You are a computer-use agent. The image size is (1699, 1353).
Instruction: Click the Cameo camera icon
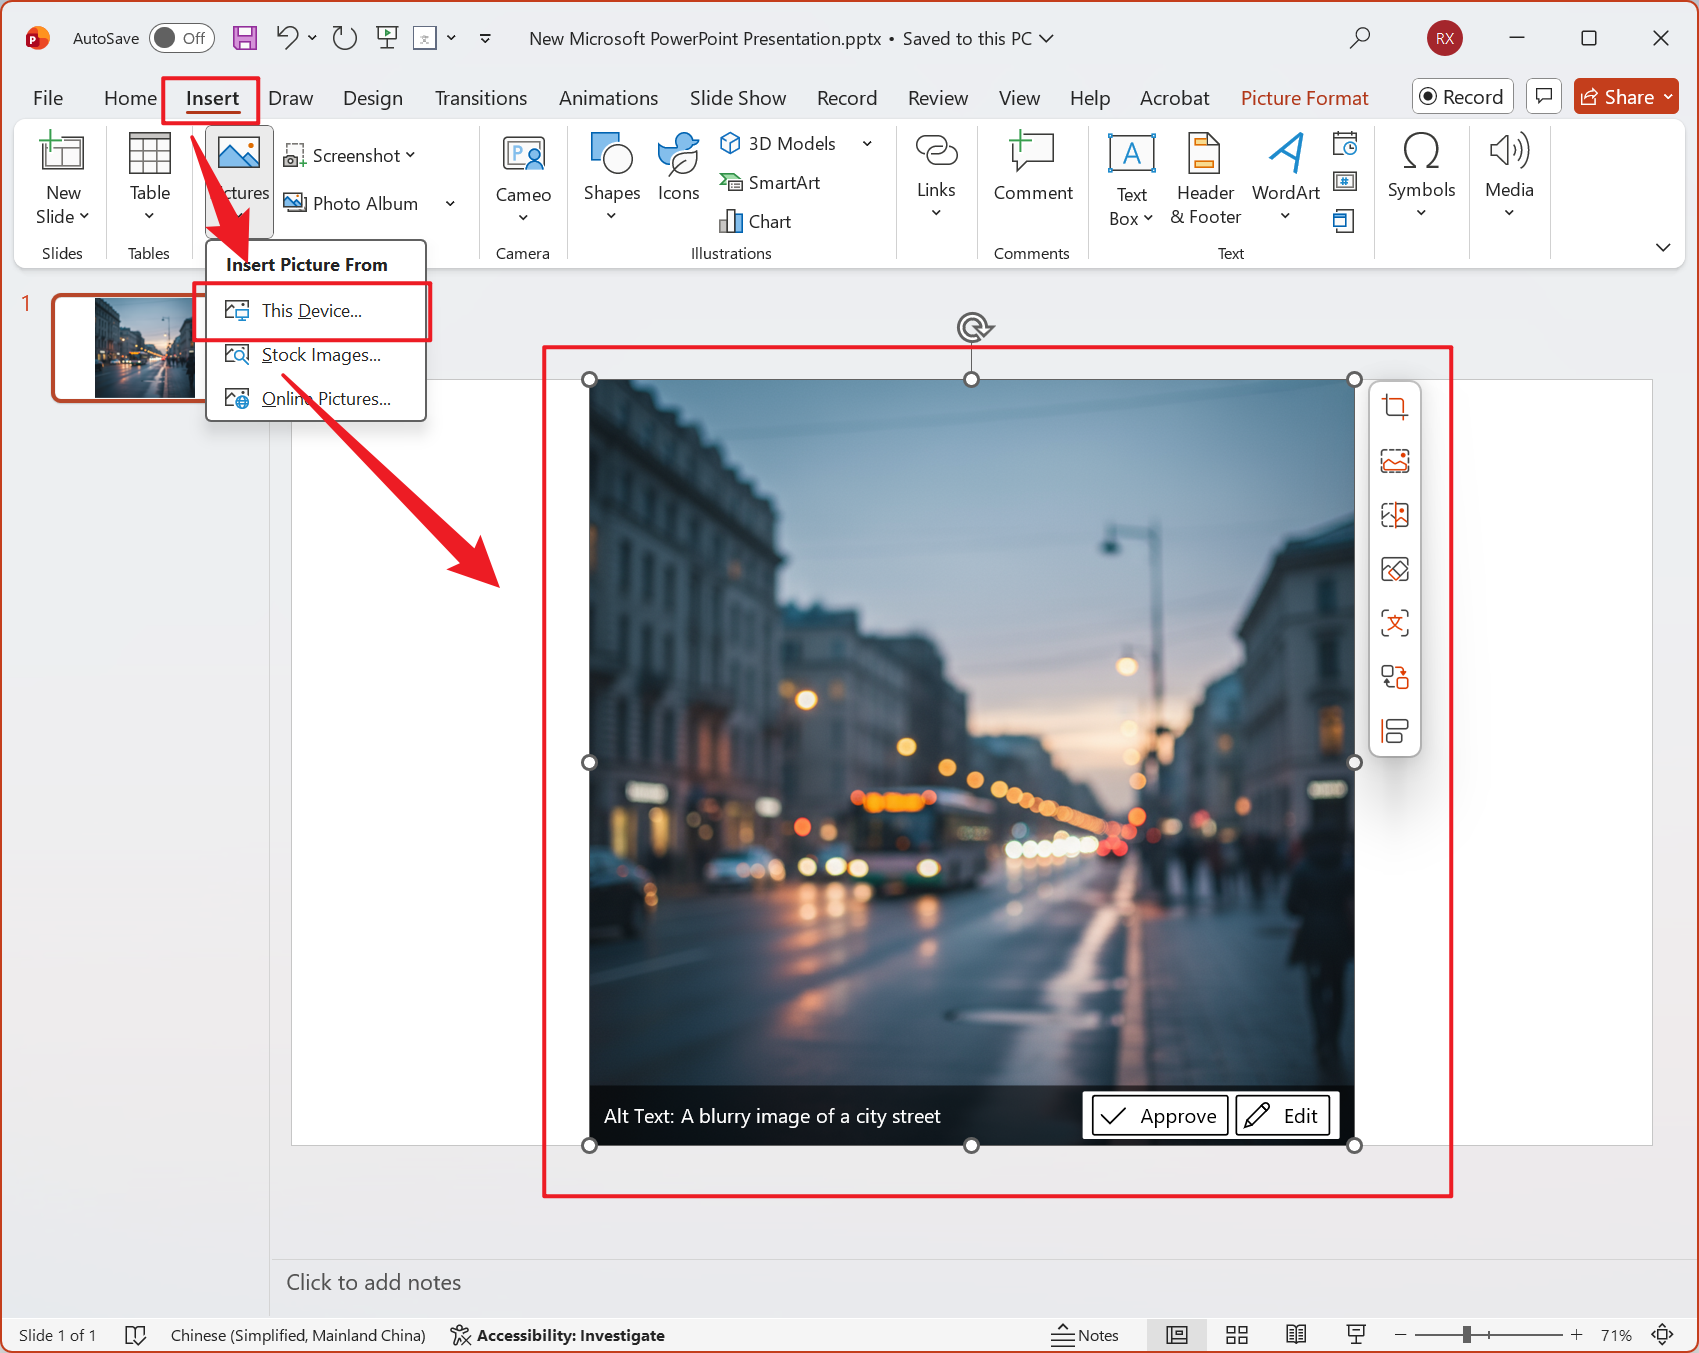[x=523, y=156]
